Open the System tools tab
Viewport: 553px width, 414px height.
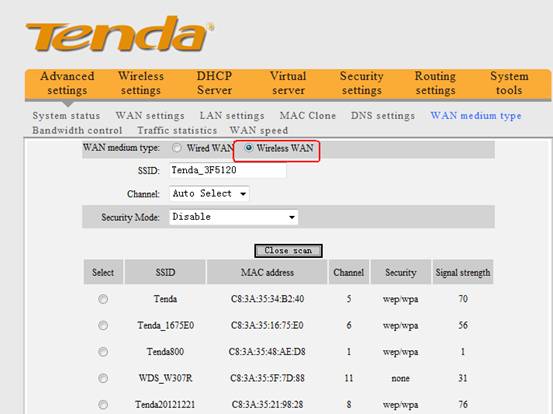[x=509, y=83]
